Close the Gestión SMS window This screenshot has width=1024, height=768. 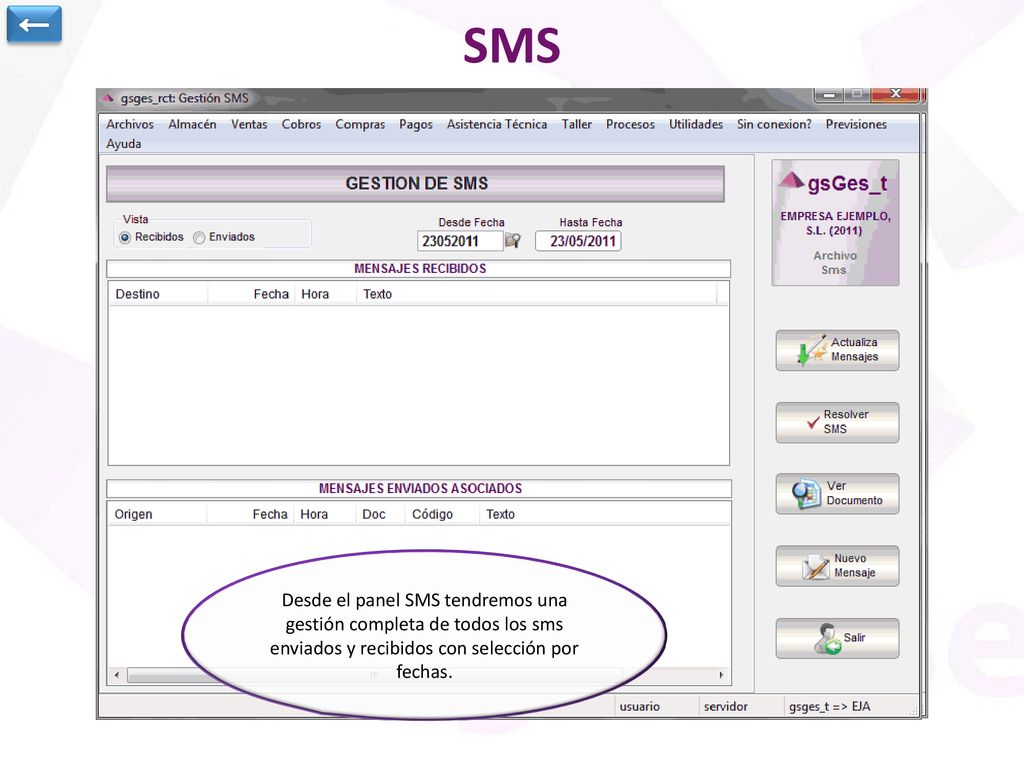[x=896, y=95]
